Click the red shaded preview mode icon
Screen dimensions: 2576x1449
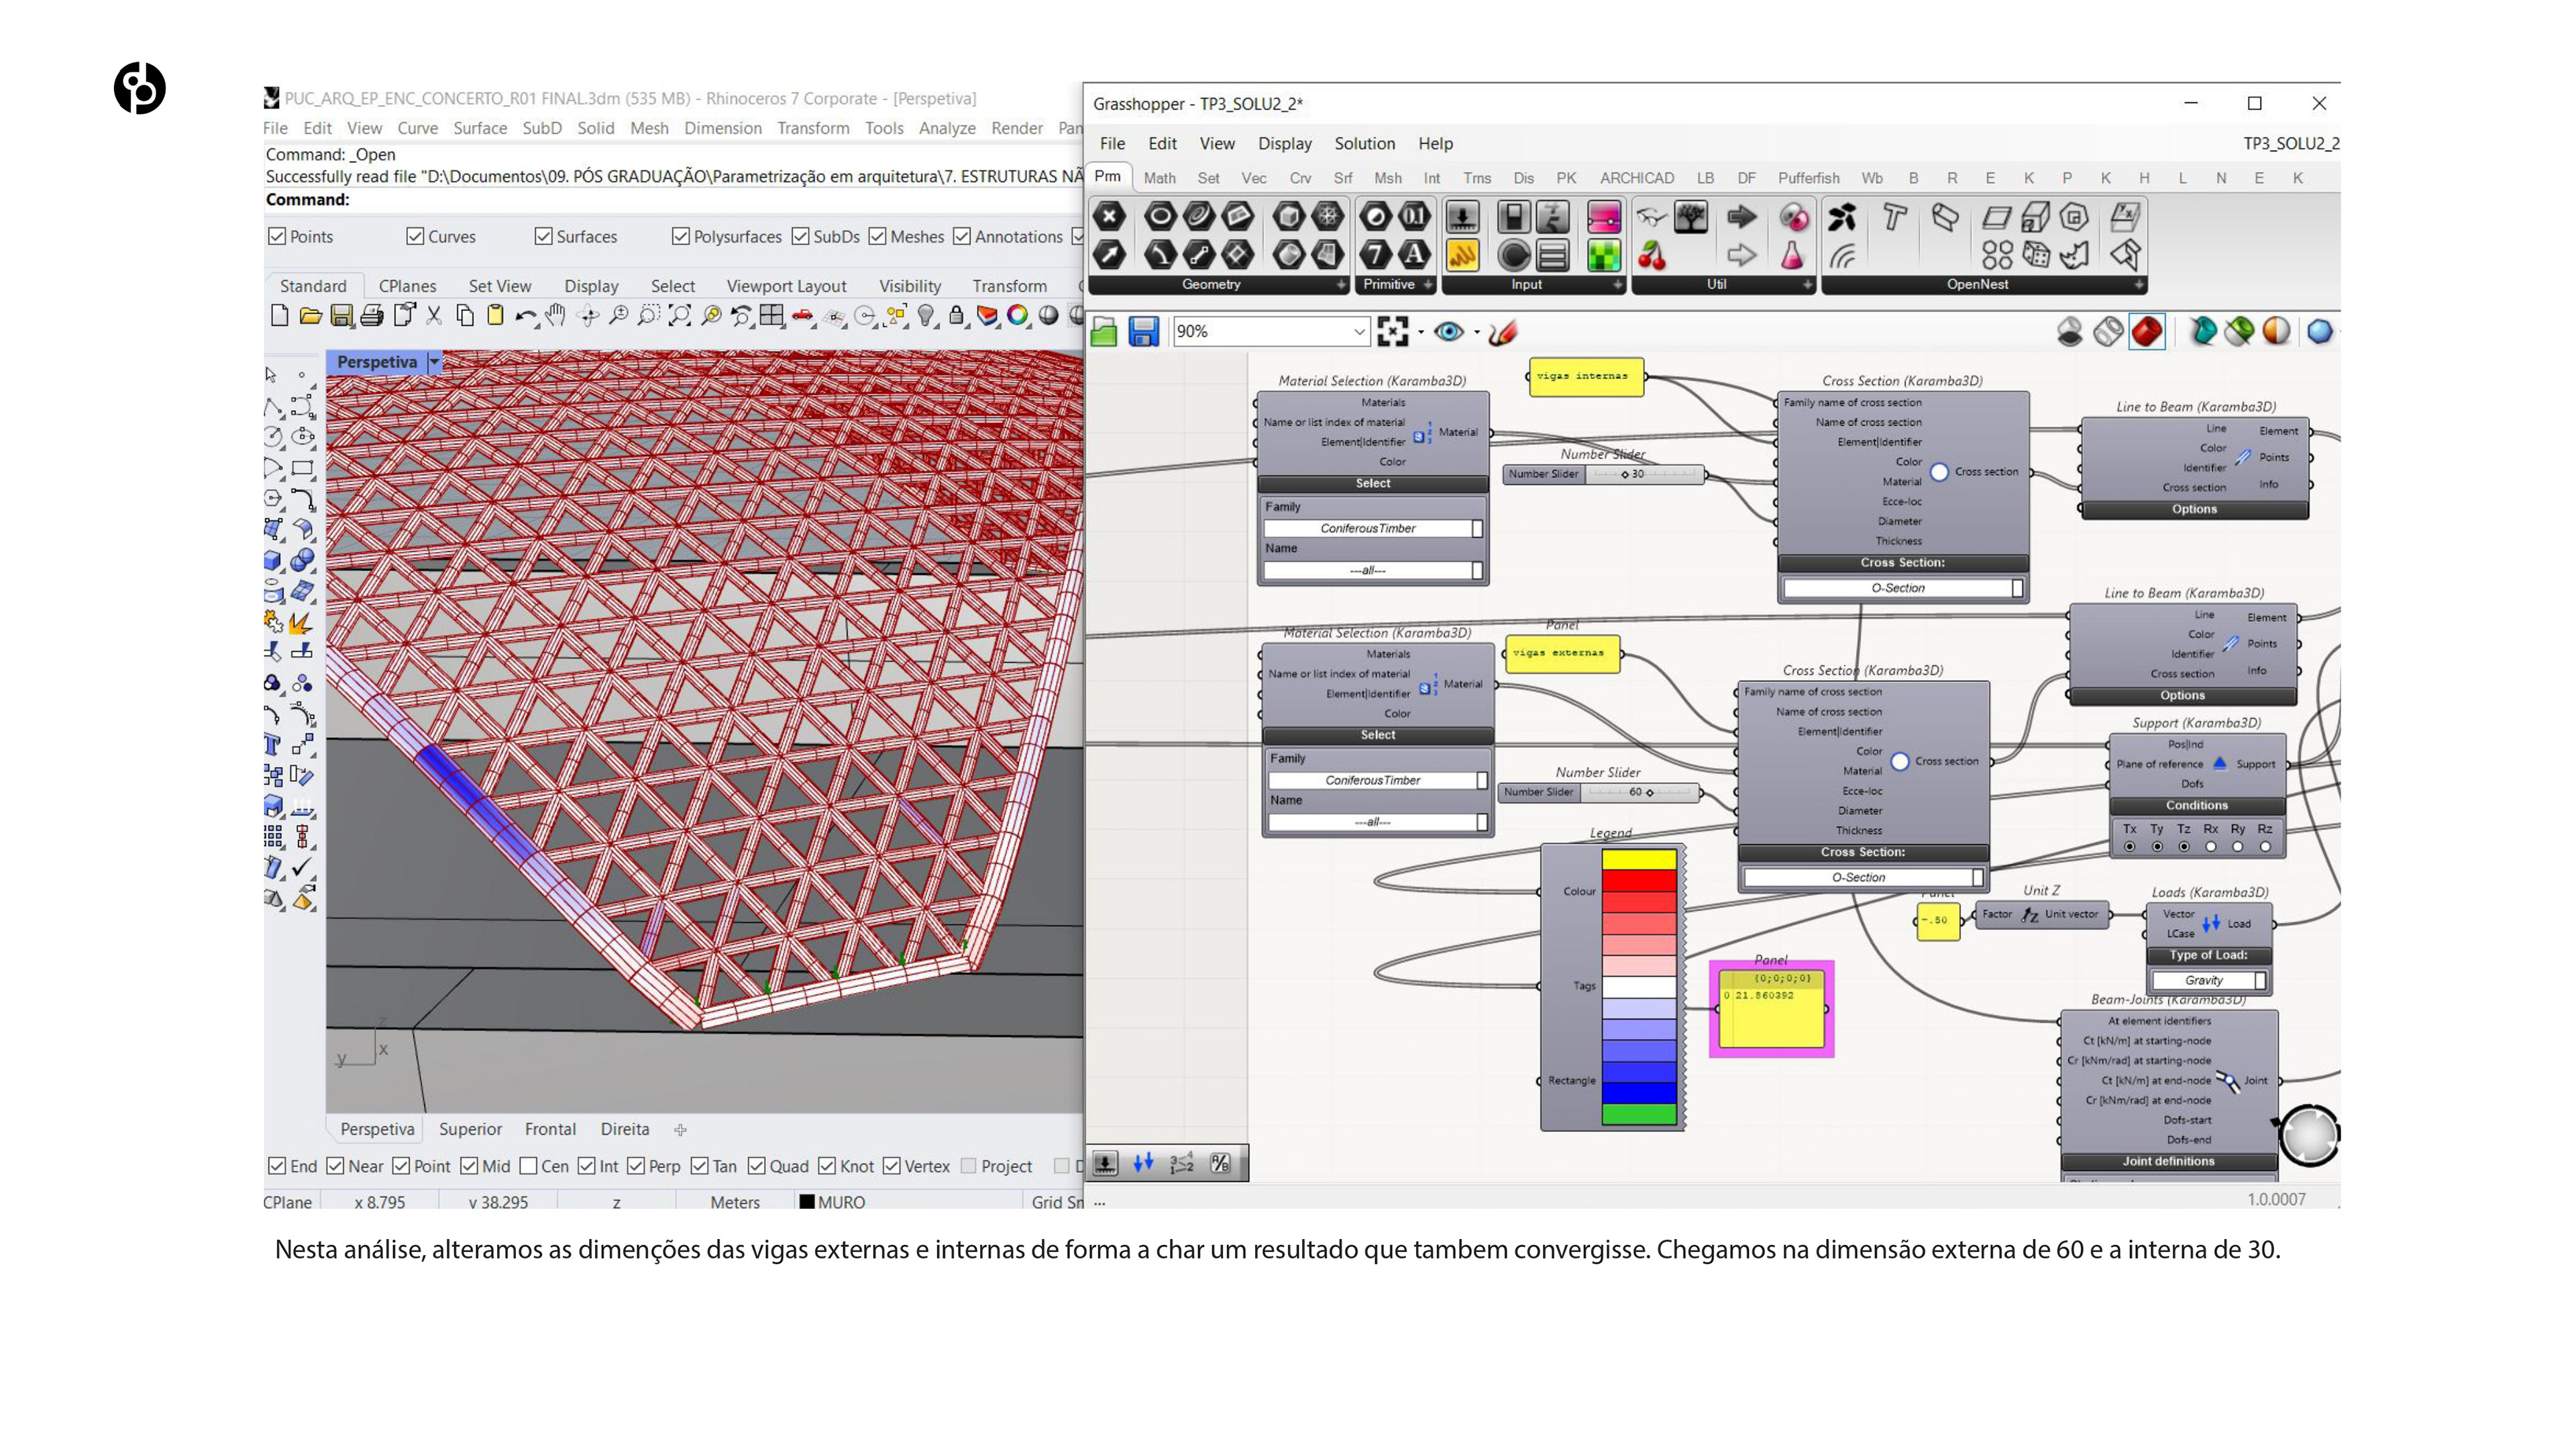tap(2147, 331)
